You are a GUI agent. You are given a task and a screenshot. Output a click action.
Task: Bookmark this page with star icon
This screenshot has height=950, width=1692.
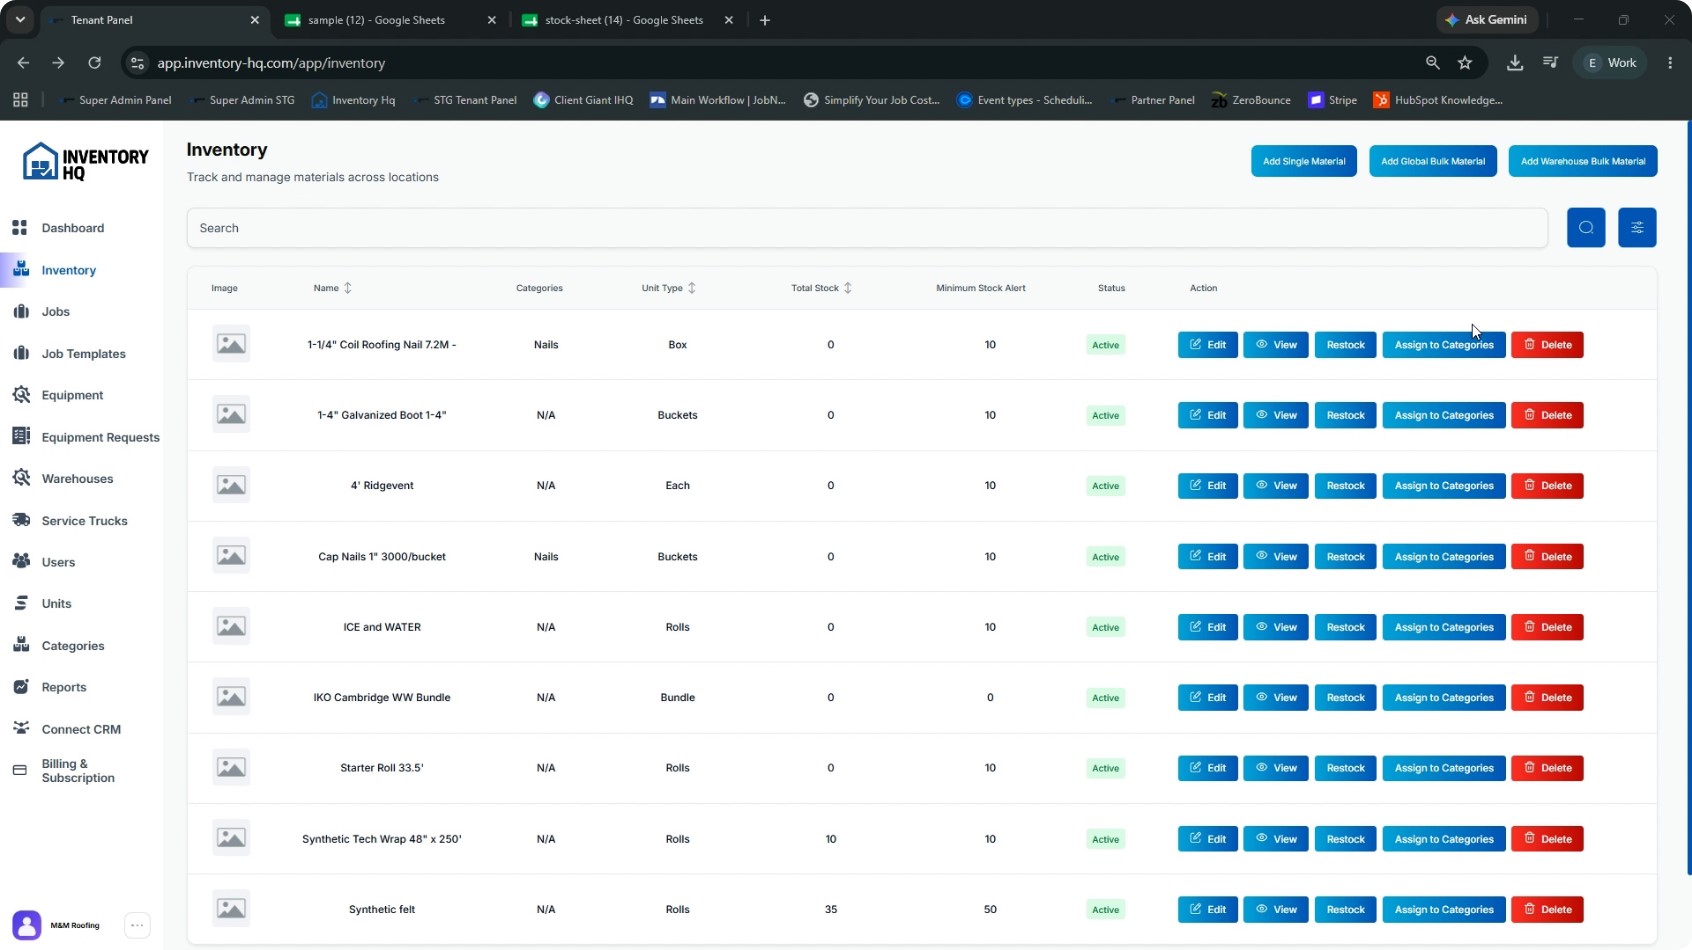[x=1465, y=62]
